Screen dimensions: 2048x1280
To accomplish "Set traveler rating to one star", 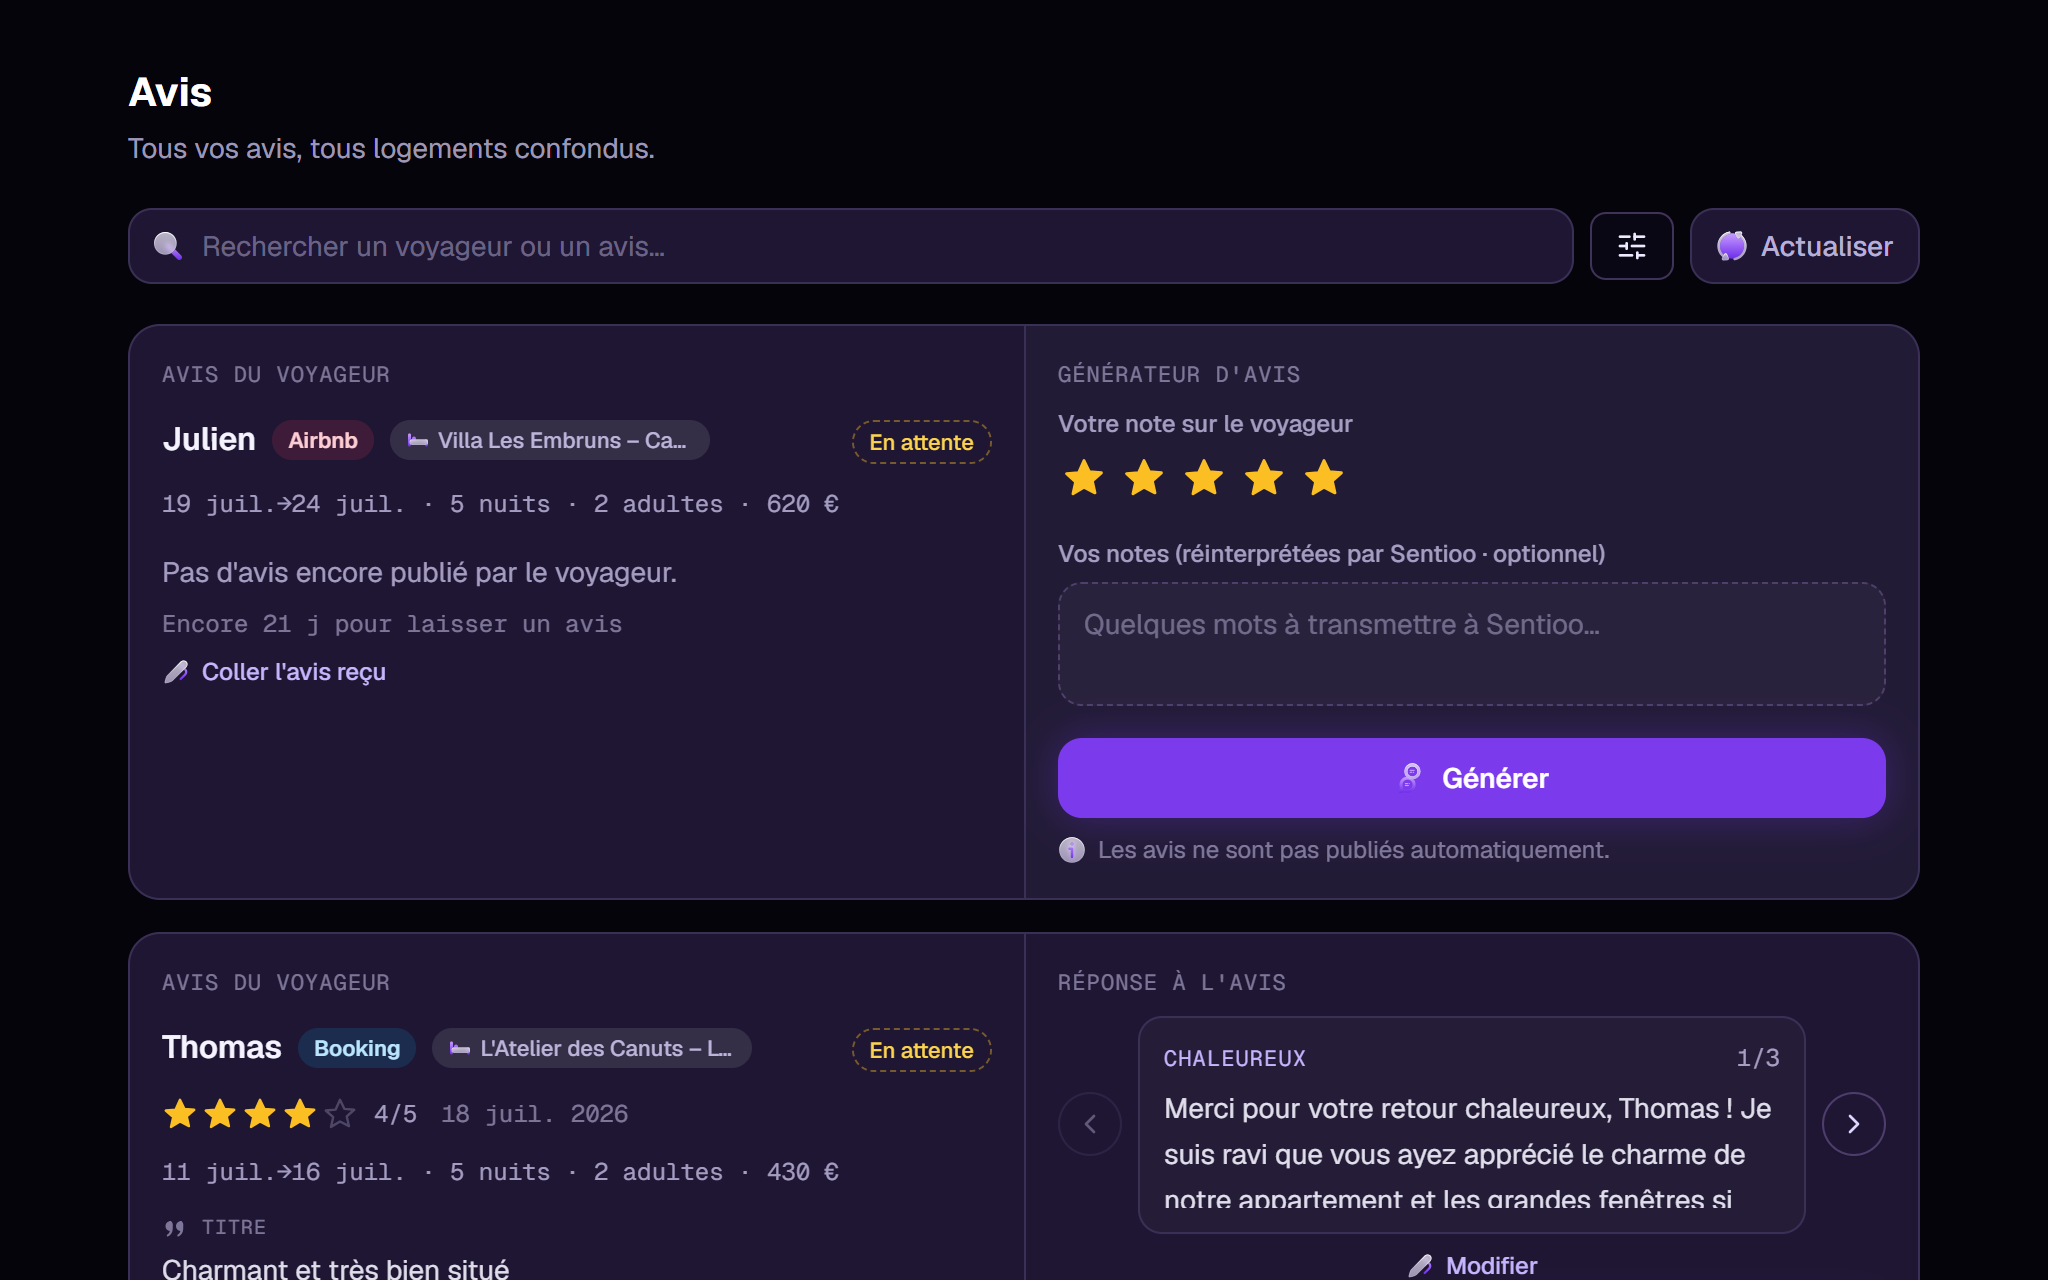I will [1084, 478].
